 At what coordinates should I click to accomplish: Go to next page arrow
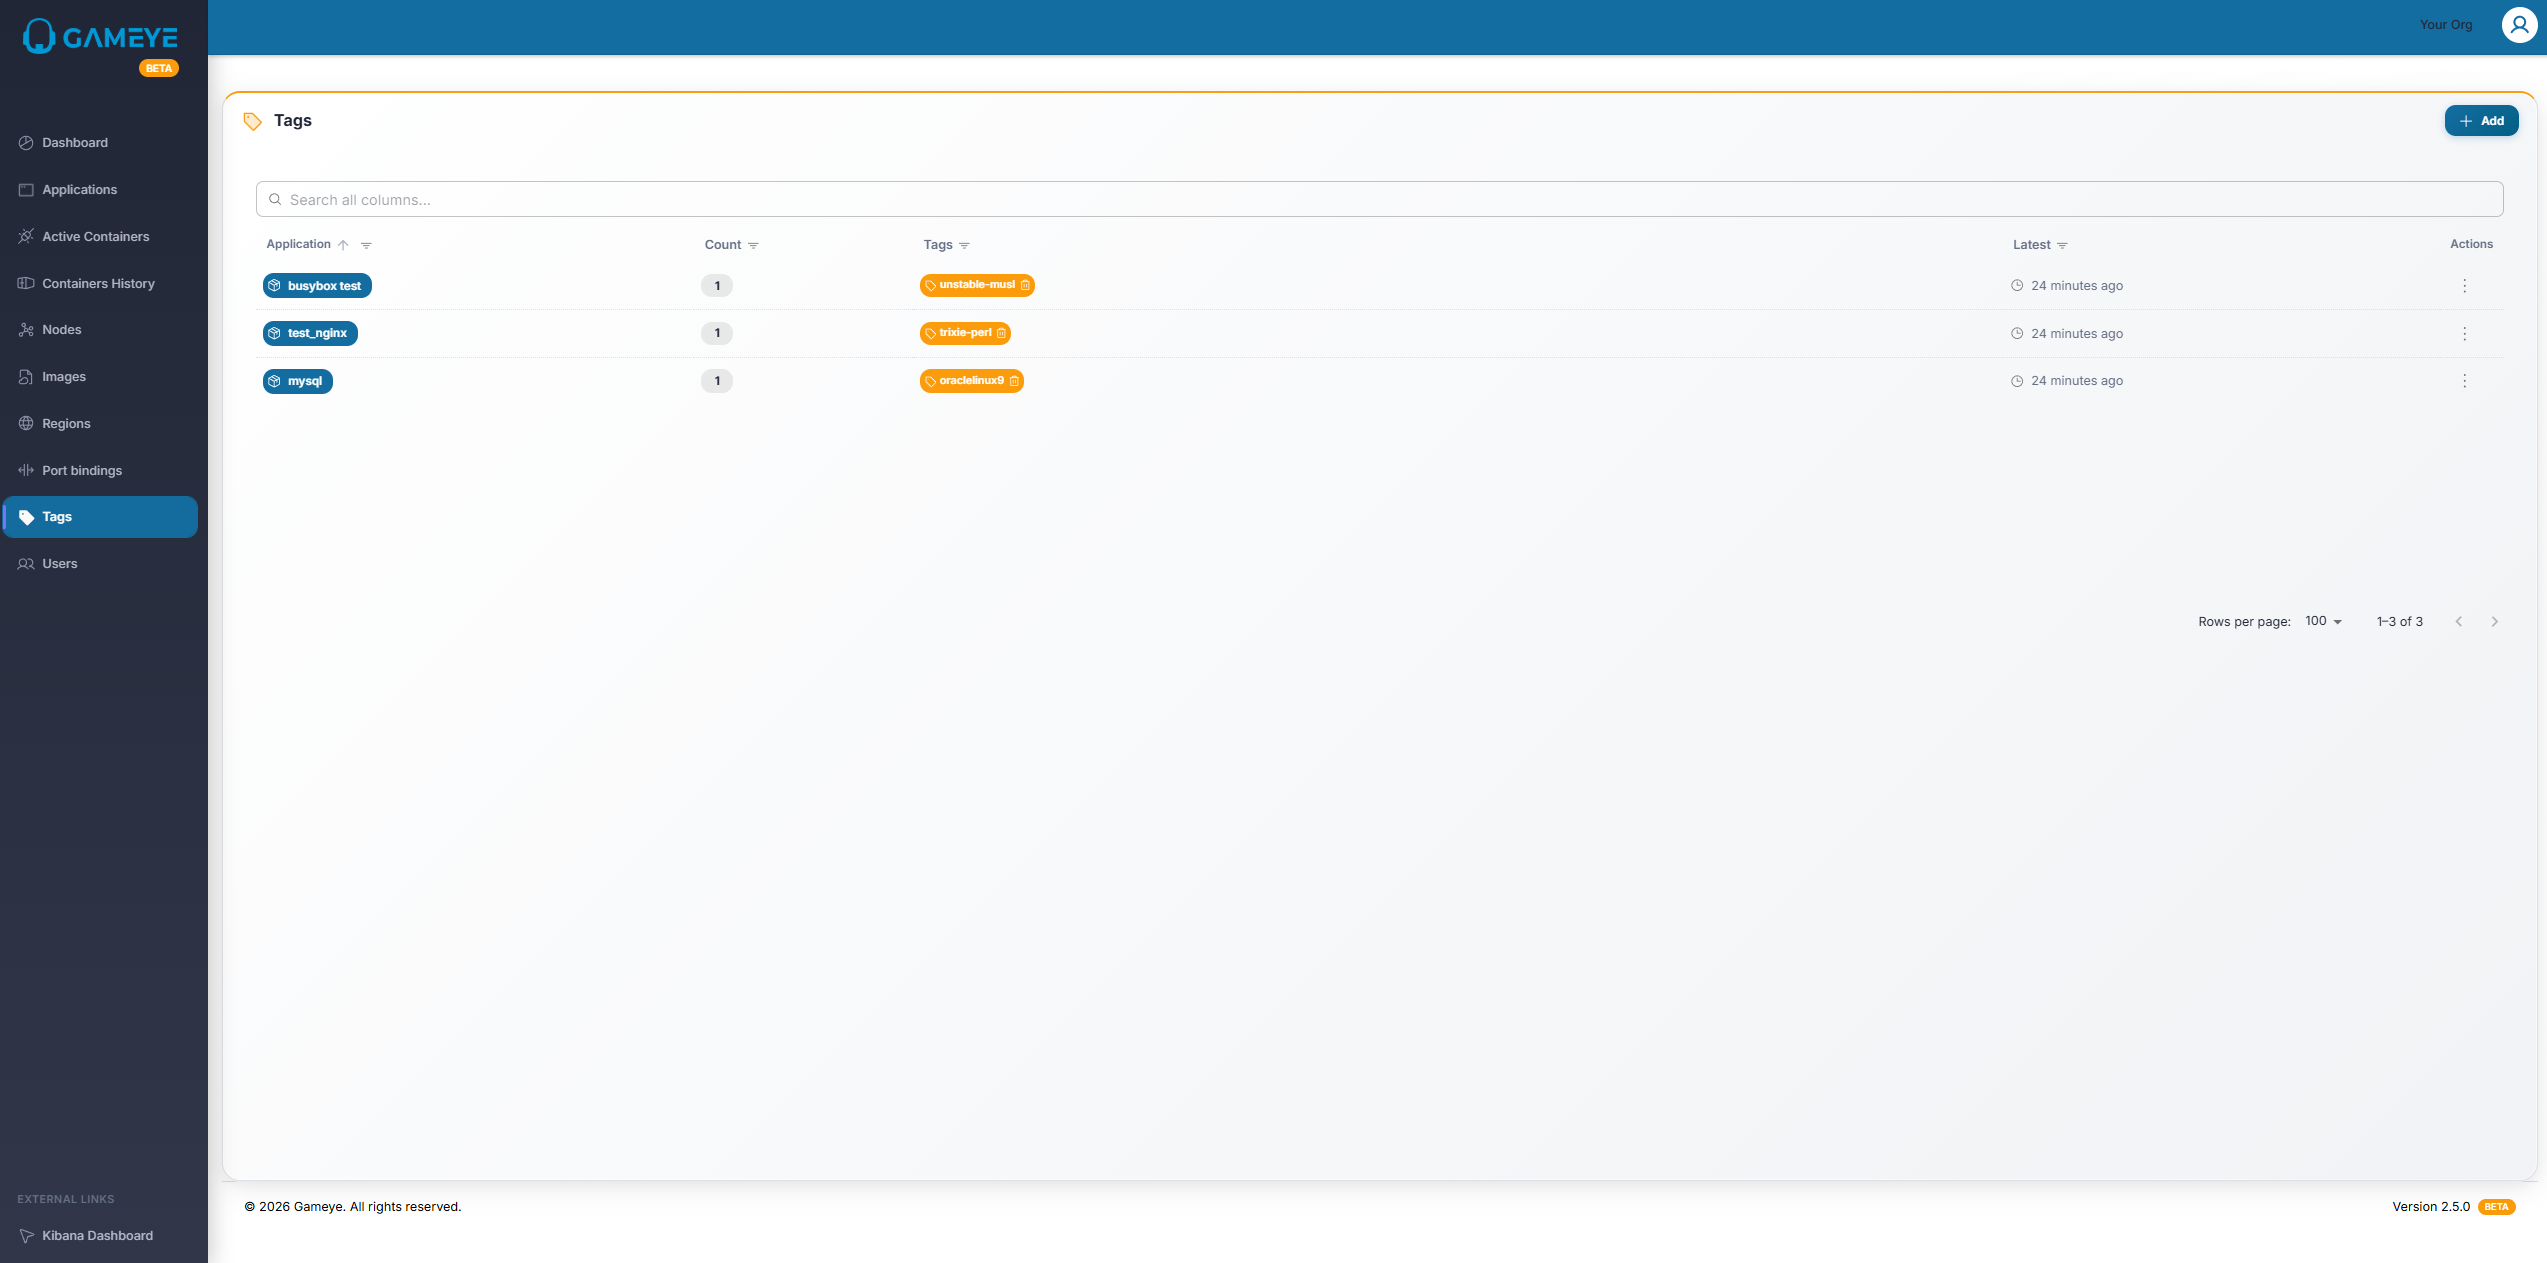click(x=2494, y=622)
